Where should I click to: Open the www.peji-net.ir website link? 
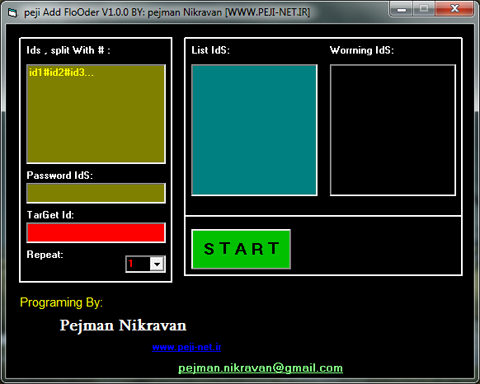(187, 347)
